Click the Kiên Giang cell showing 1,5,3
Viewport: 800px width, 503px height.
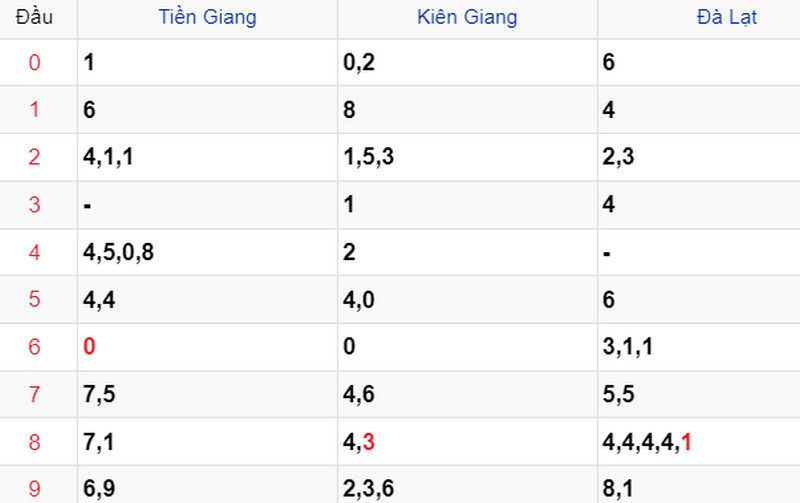(467, 157)
